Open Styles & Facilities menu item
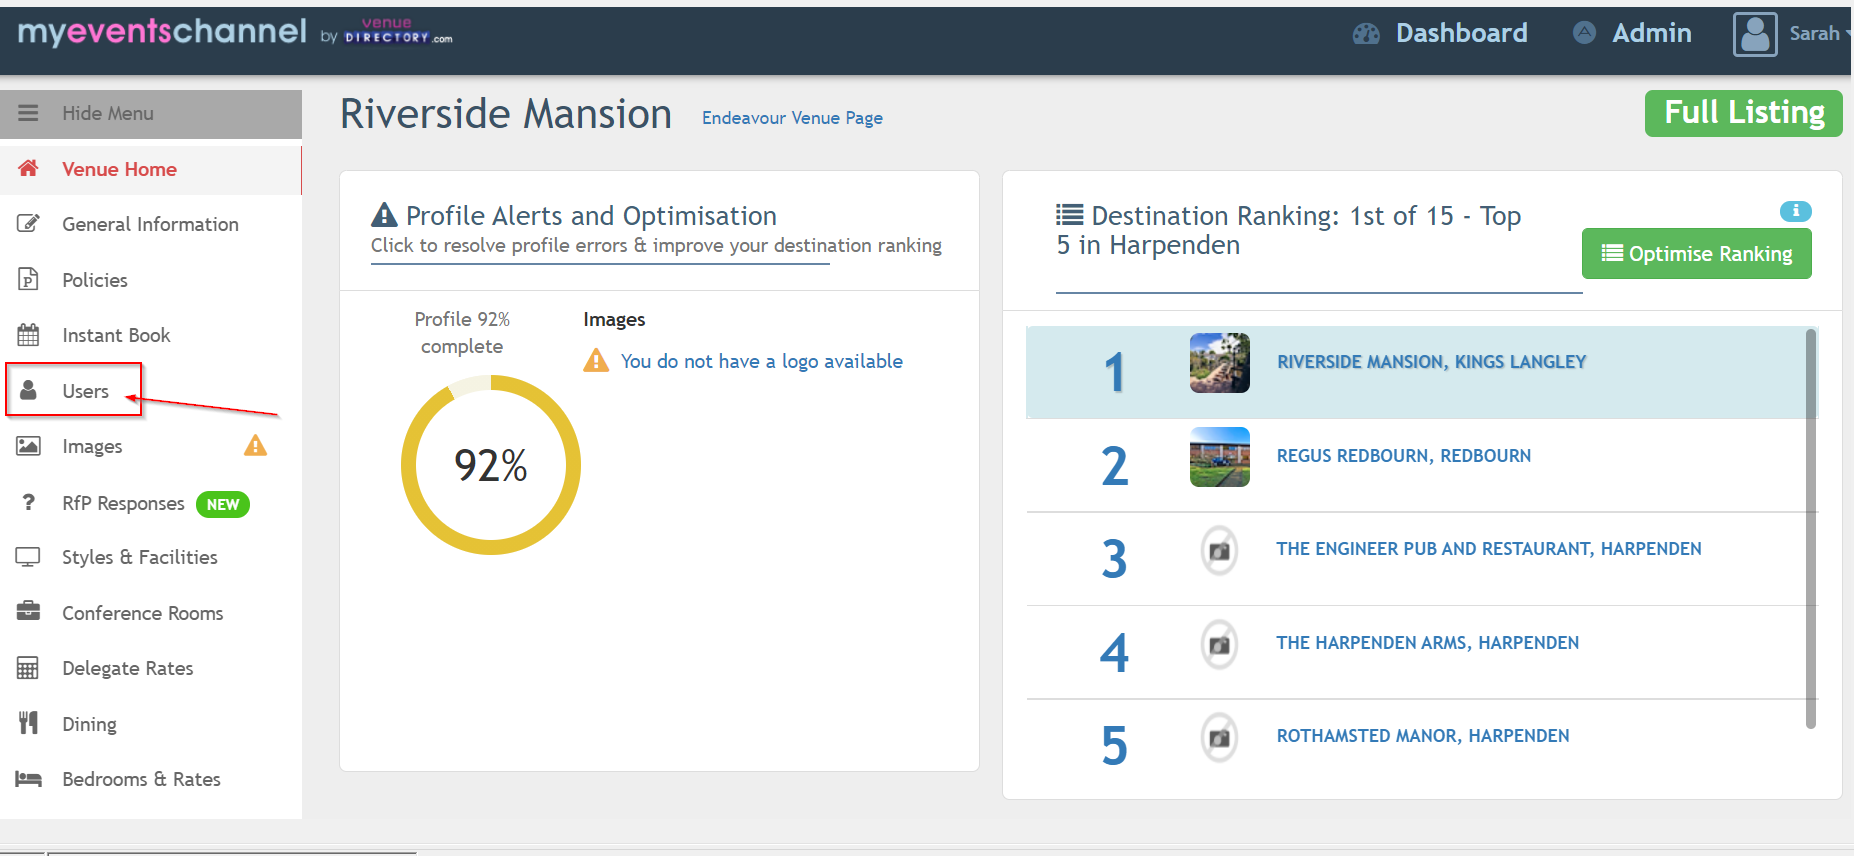Image resolution: width=1854 pixels, height=856 pixels. click(150, 557)
